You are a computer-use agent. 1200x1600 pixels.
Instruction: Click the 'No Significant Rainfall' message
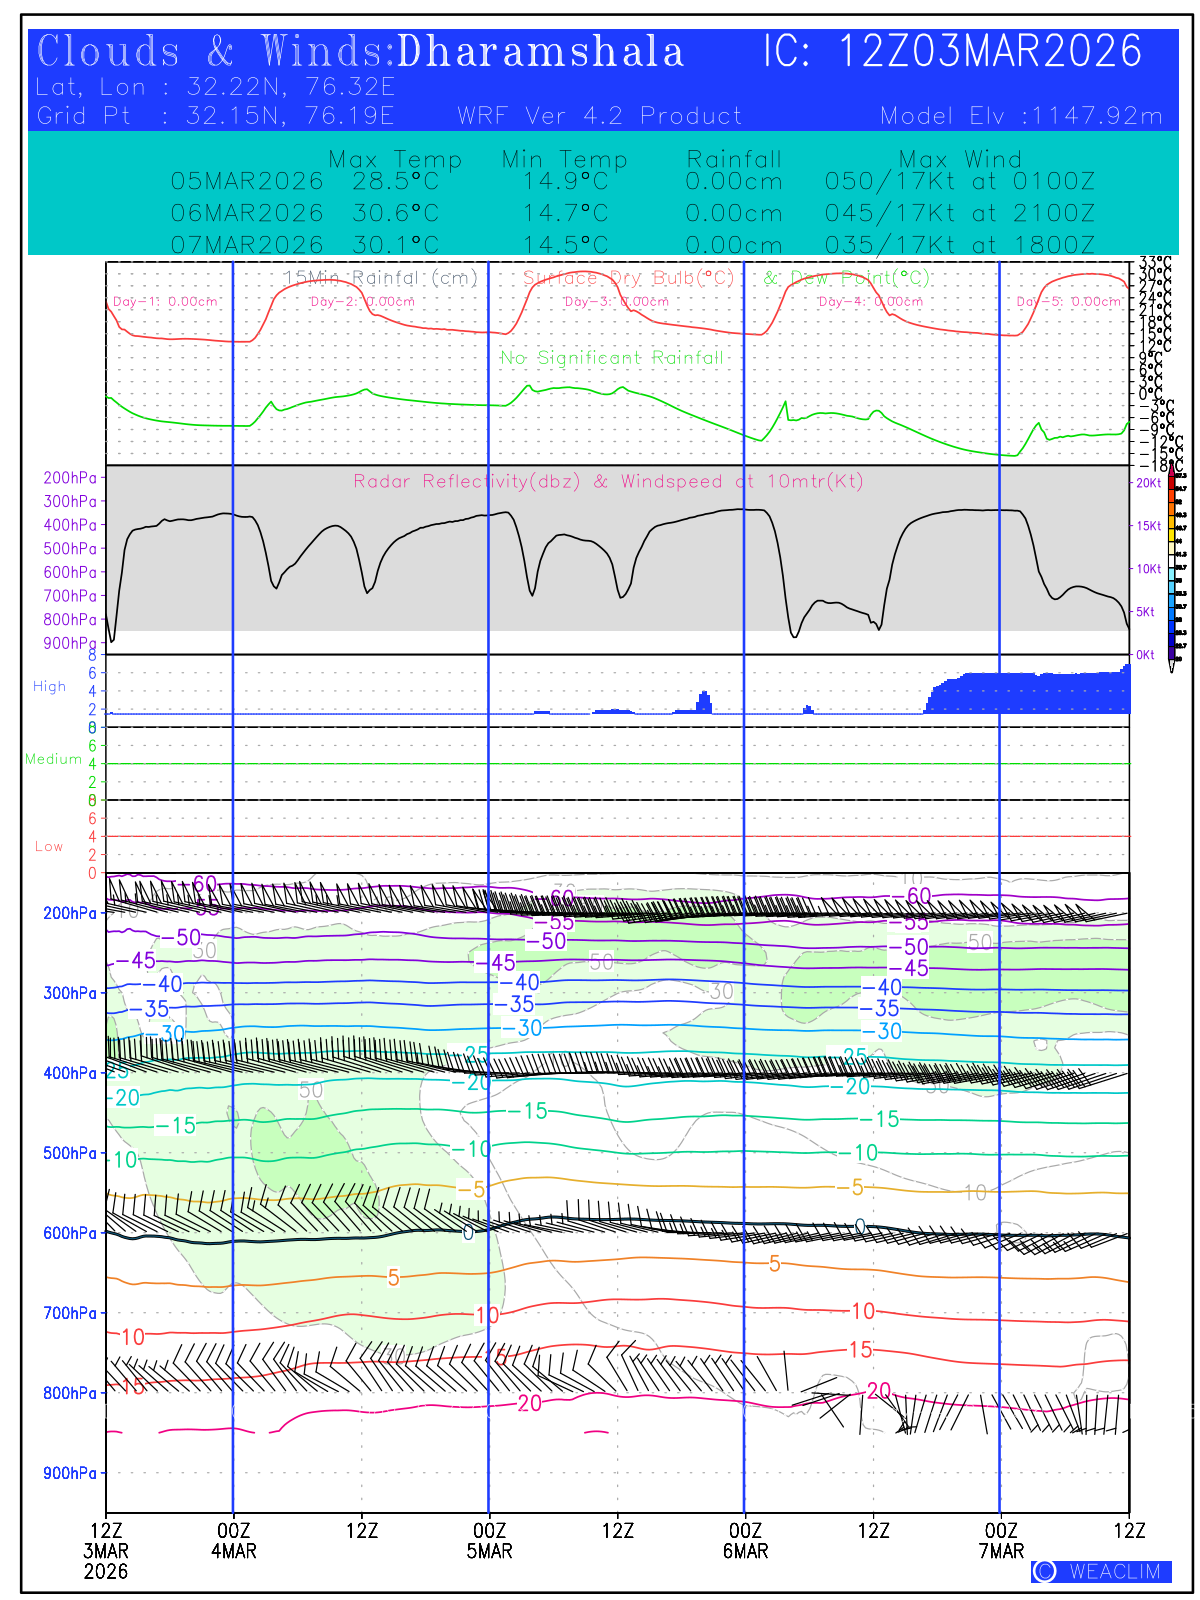(611, 358)
